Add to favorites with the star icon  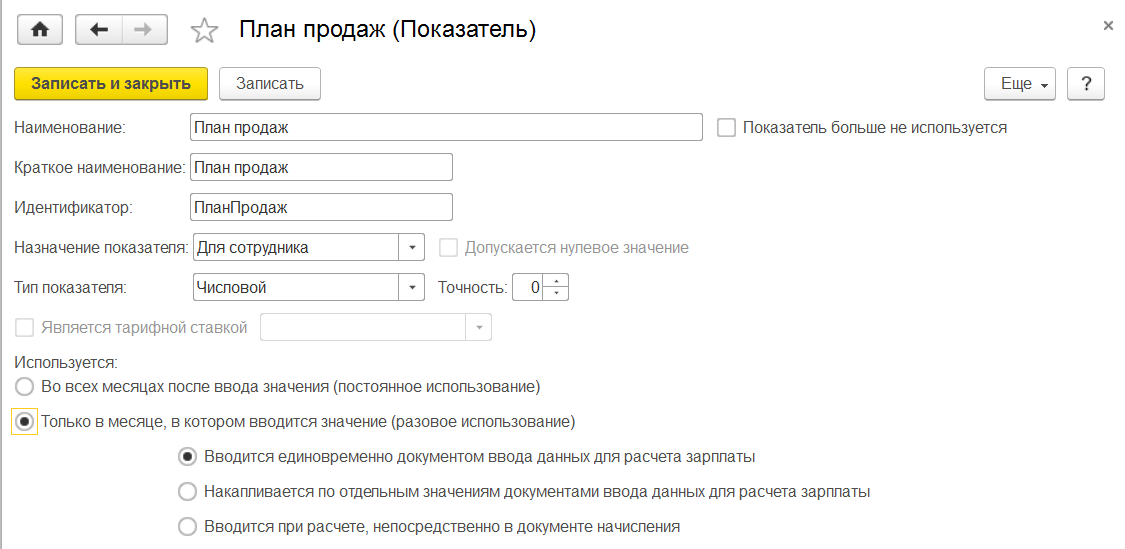pyautogui.click(x=204, y=31)
